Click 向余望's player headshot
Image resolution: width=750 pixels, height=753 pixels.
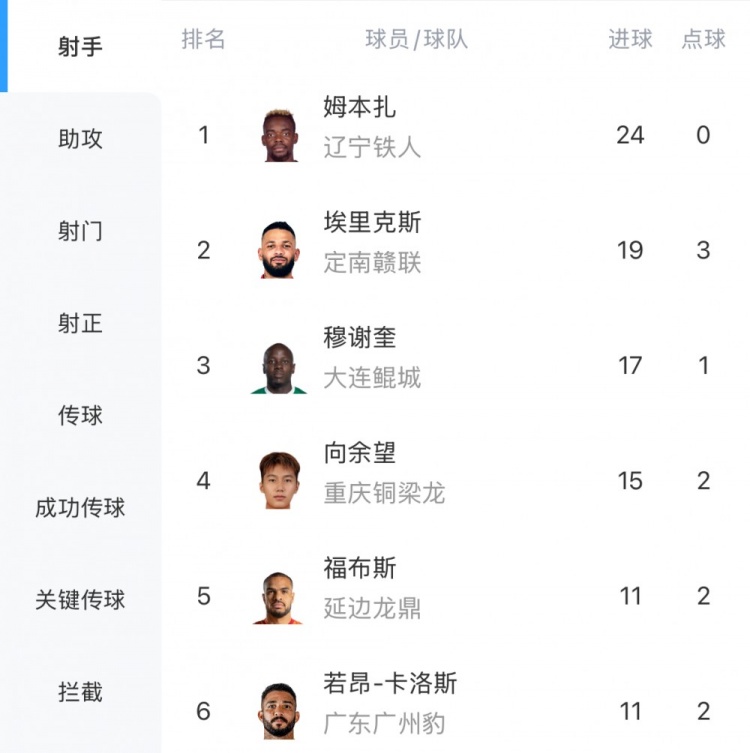pyautogui.click(x=279, y=481)
